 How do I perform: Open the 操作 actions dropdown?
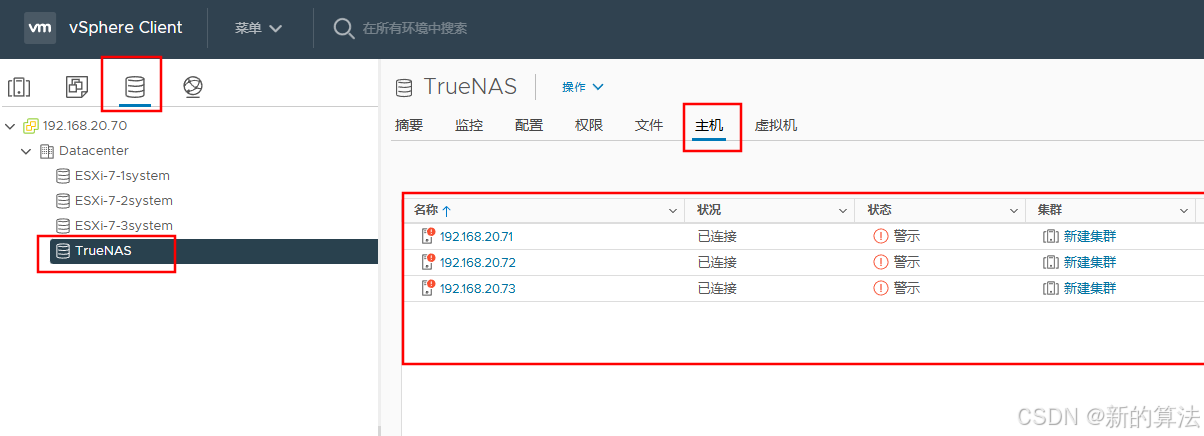coord(583,87)
